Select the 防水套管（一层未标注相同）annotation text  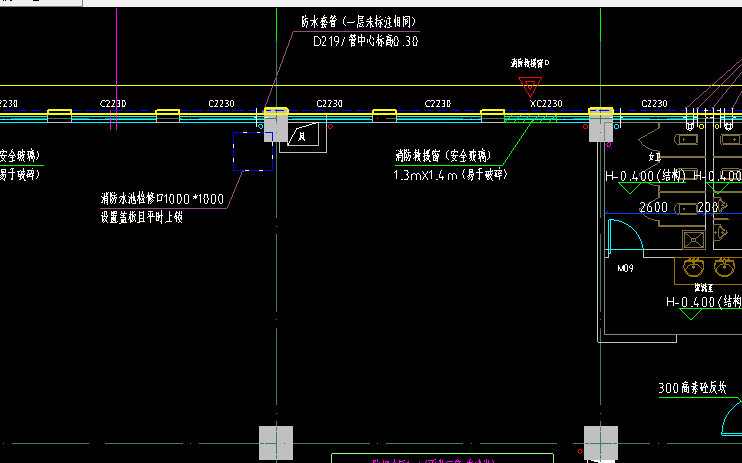358,22
